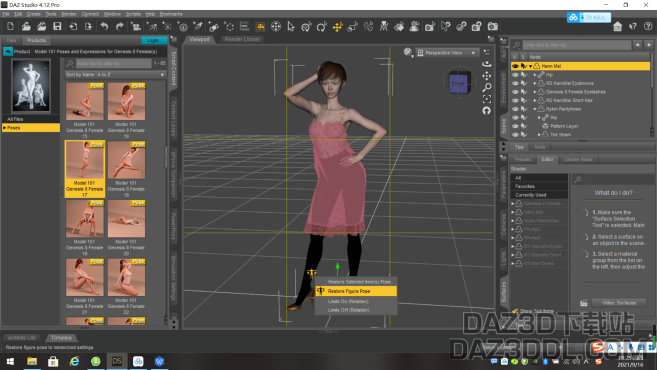Screen dimensions: 657x370
Task: Expand the RS HannMei Eyebrows node
Action: click(535, 83)
